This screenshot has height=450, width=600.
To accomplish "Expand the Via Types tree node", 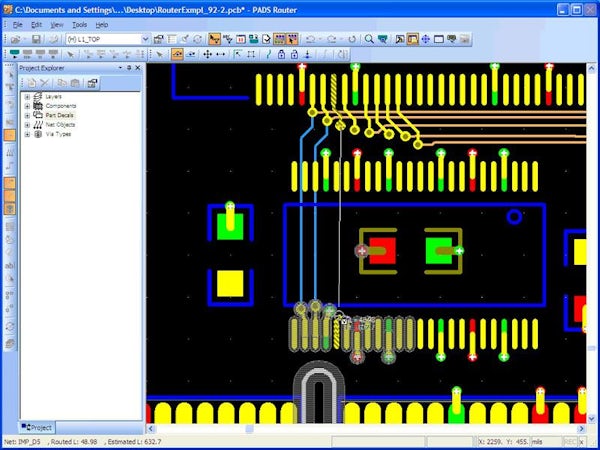I will [x=27, y=134].
